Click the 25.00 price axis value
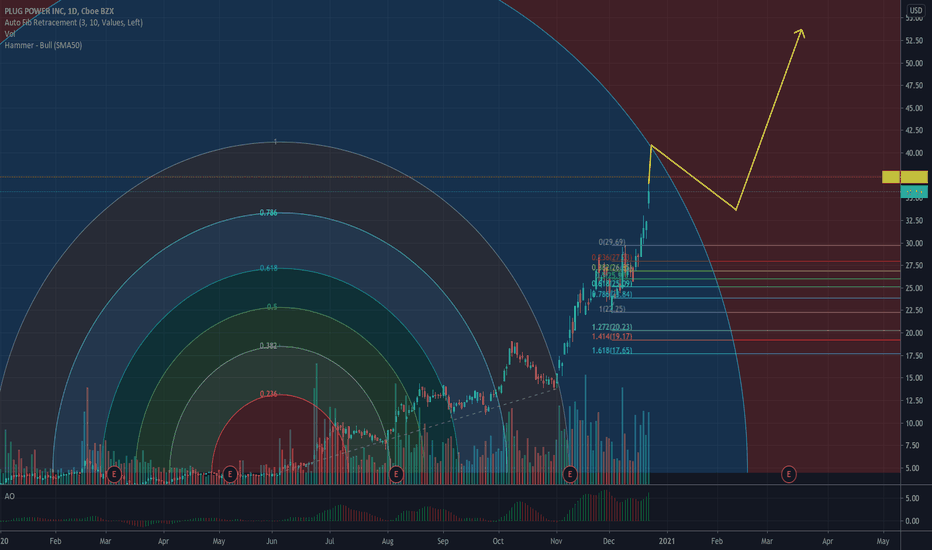932x550 pixels. [x=914, y=288]
